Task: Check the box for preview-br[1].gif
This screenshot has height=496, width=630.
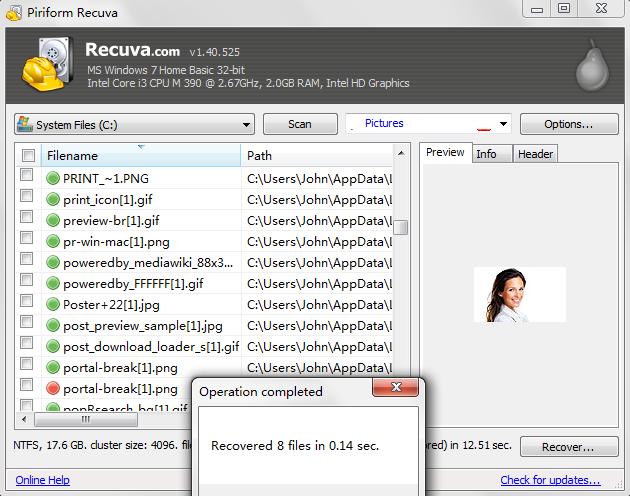Action: (x=27, y=217)
